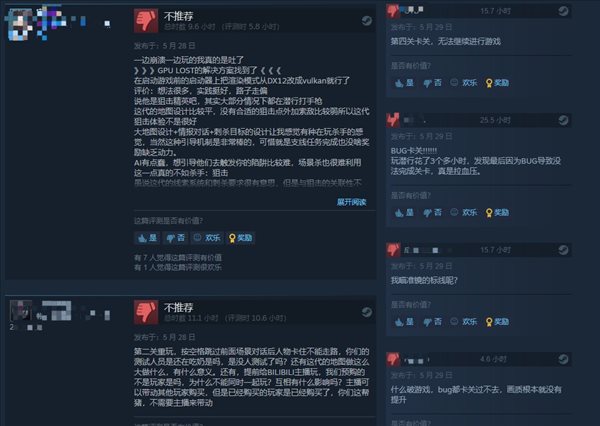The width and height of the screenshot is (600, 426).
Task: Click the thumbs-down icon of the second 不推荐 review
Action: coord(146,312)
